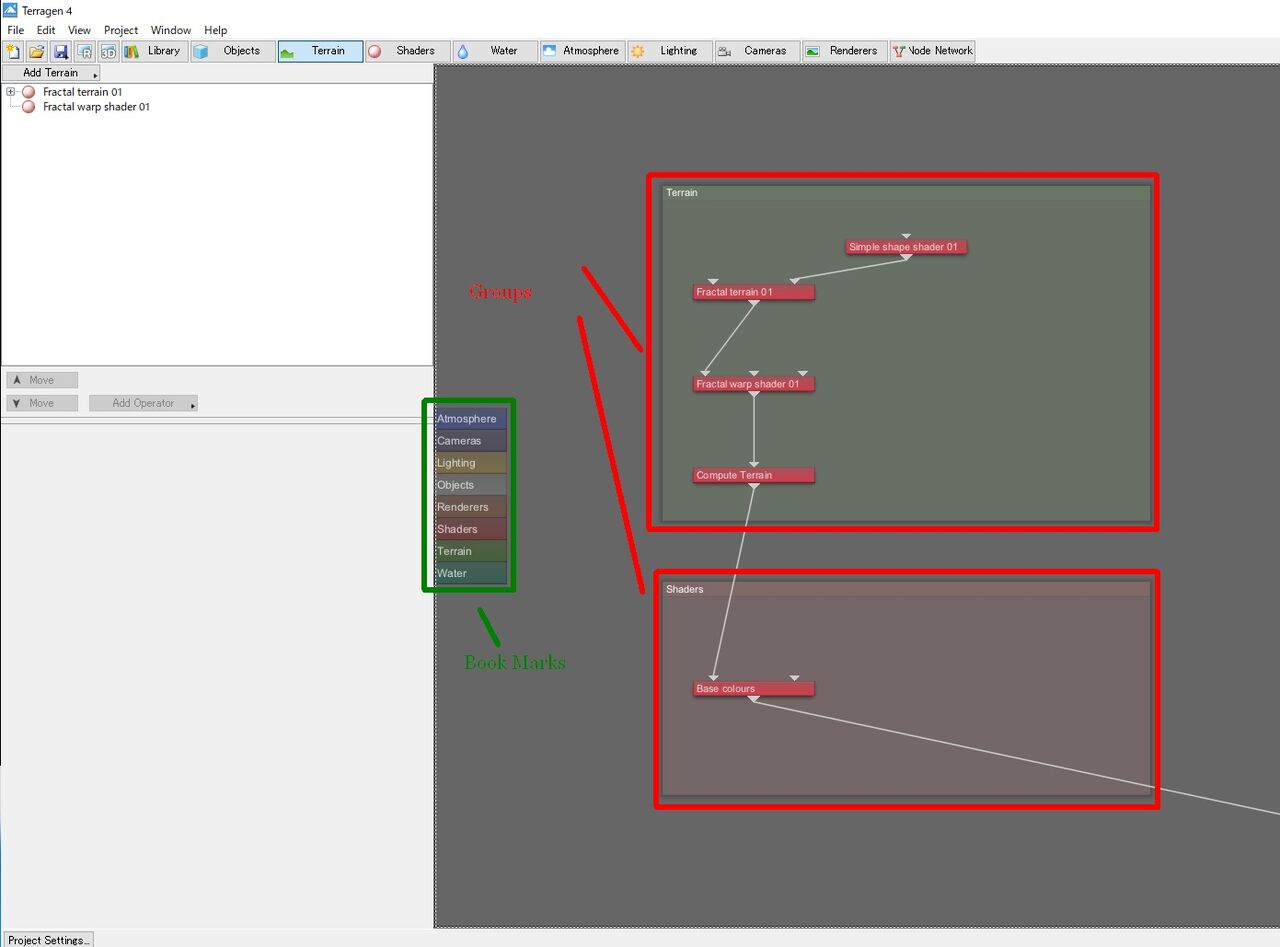Image resolution: width=1280 pixels, height=947 pixels.
Task: Select the Terrain layout toolbar button
Action: click(320, 51)
